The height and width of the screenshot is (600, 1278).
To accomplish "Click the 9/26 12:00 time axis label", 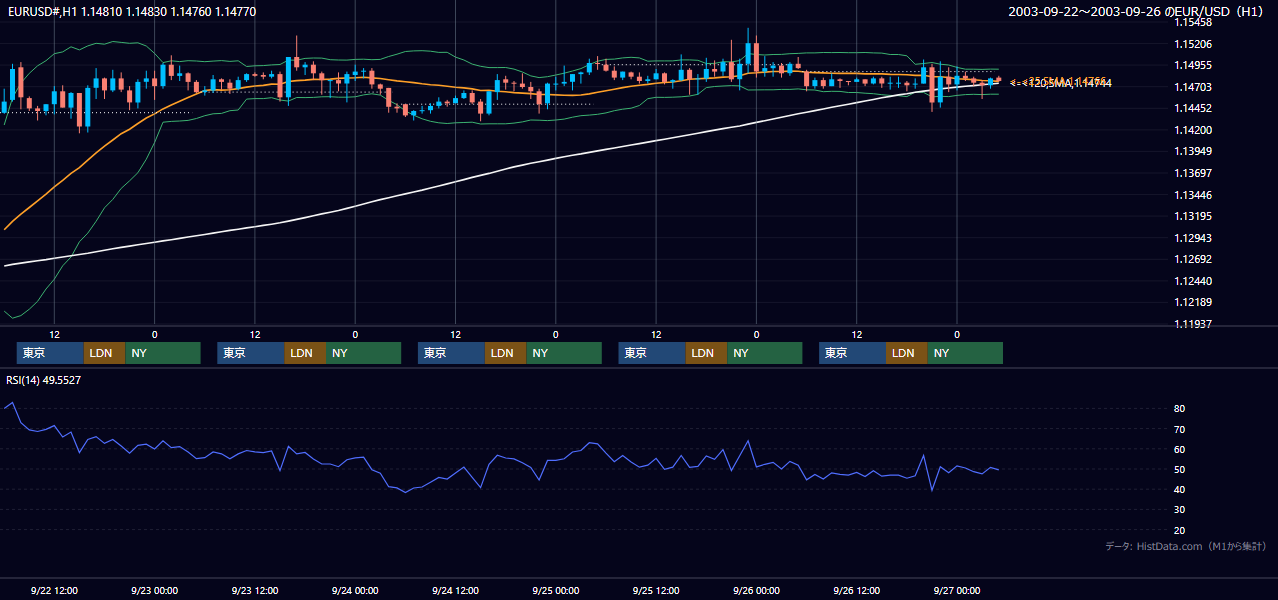I will [x=857, y=591].
